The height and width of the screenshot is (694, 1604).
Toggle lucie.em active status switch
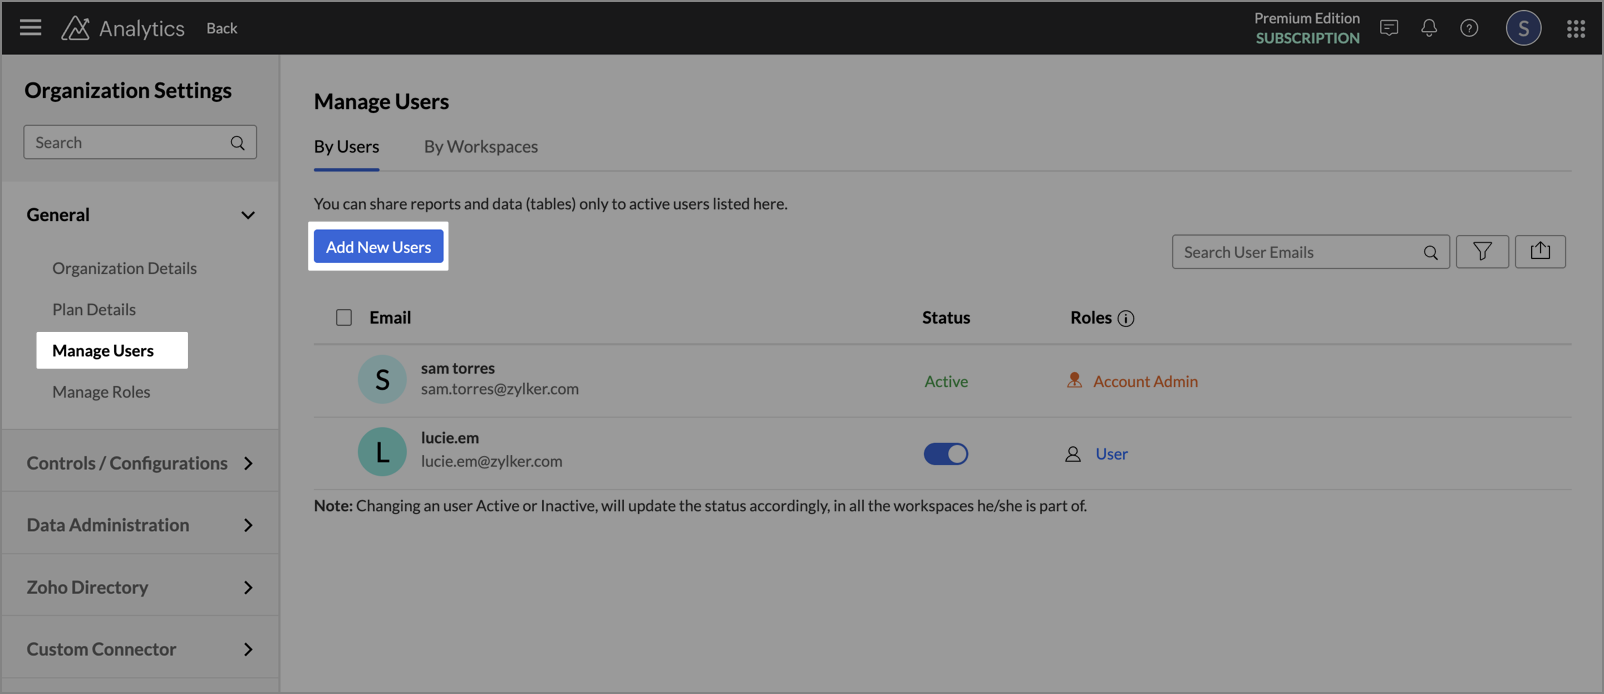coord(945,454)
